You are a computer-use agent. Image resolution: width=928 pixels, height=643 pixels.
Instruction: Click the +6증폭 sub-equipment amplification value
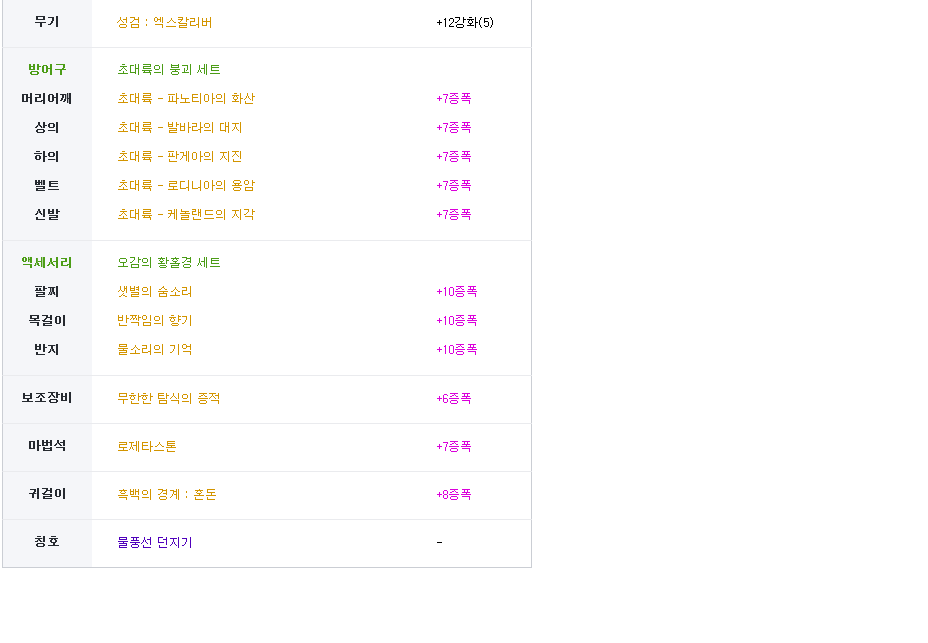[x=453, y=398]
